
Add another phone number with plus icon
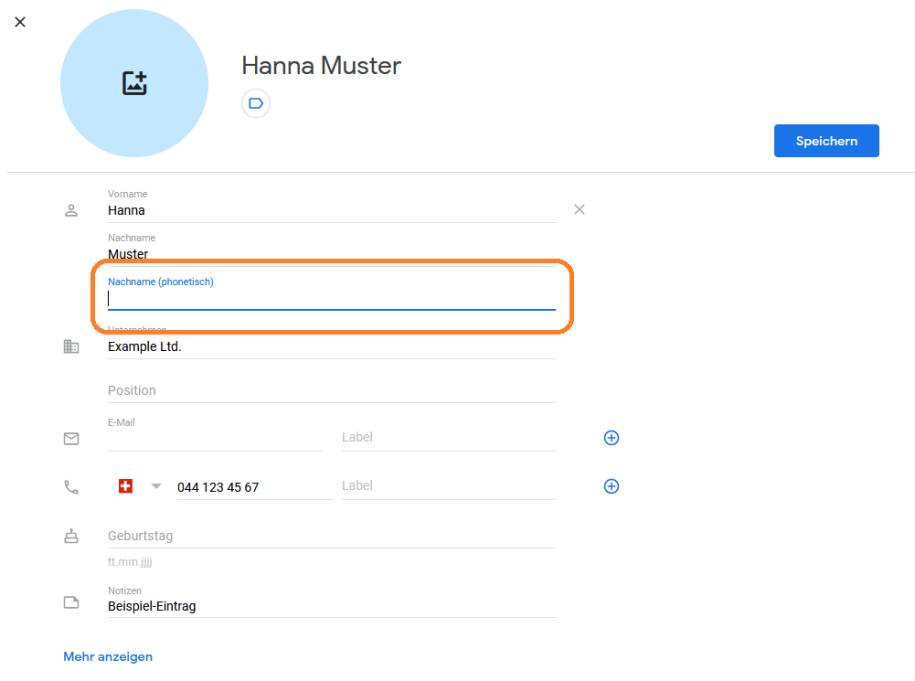click(x=612, y=486)
